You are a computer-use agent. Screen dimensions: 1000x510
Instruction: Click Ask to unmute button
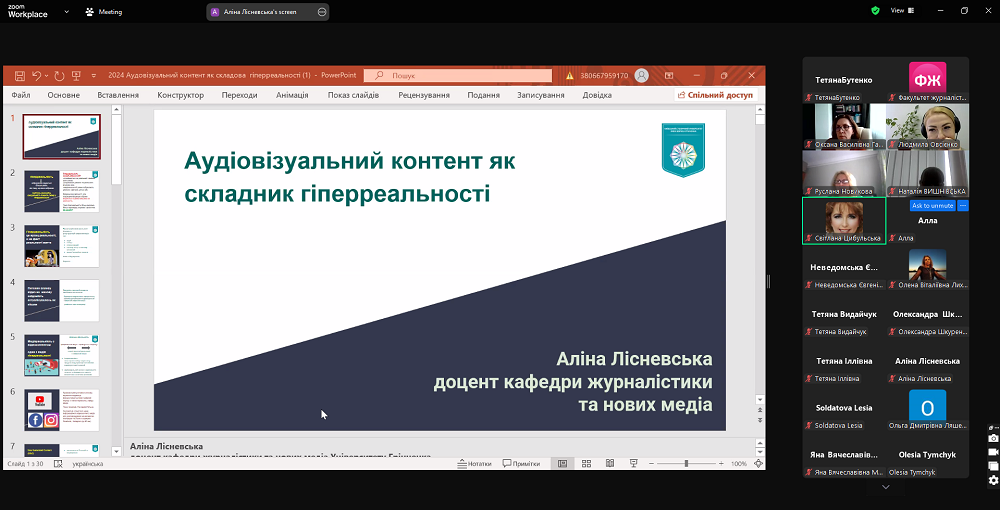coord(932,205)
